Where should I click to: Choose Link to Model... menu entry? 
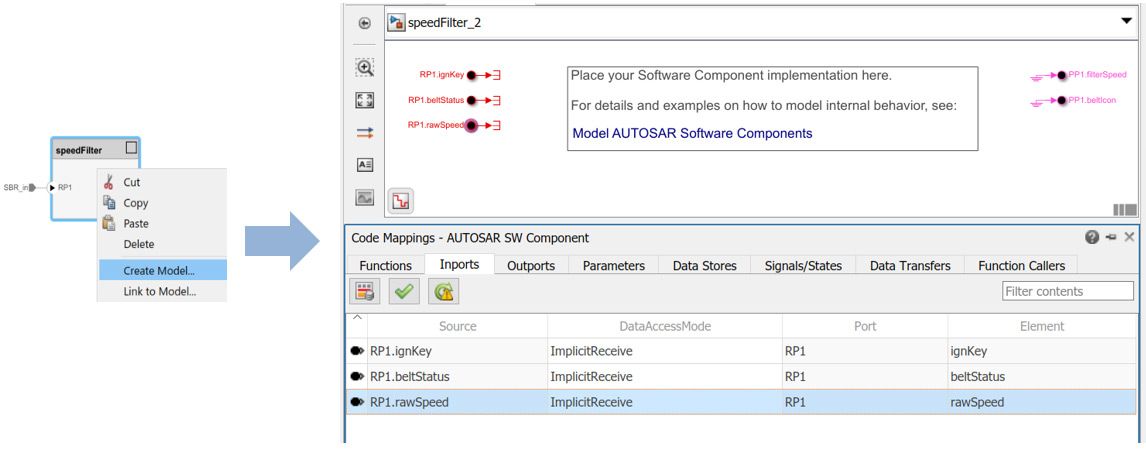coord(159,292)
